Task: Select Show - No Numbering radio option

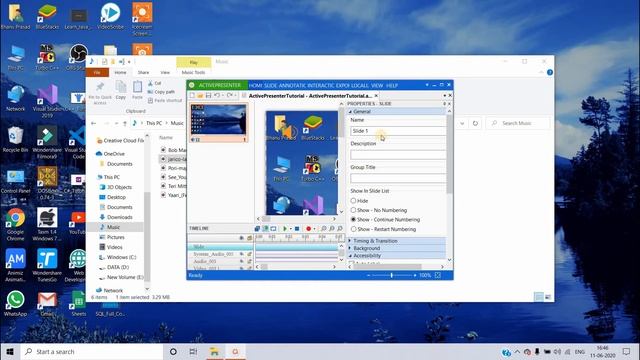Action: click(x=353, y=210)
